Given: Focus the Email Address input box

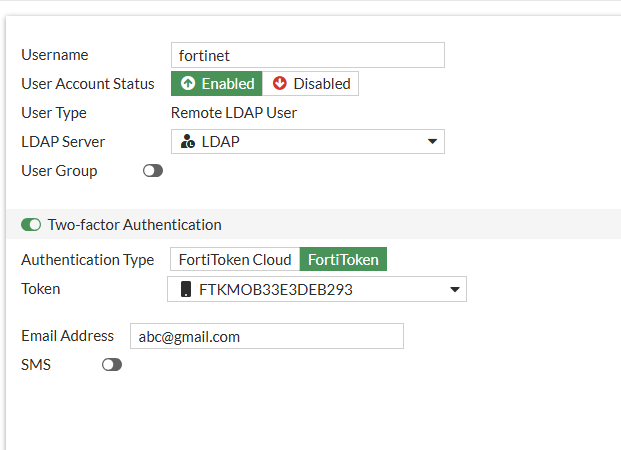Looking at the screenshot, I should [x=266, y=337].
